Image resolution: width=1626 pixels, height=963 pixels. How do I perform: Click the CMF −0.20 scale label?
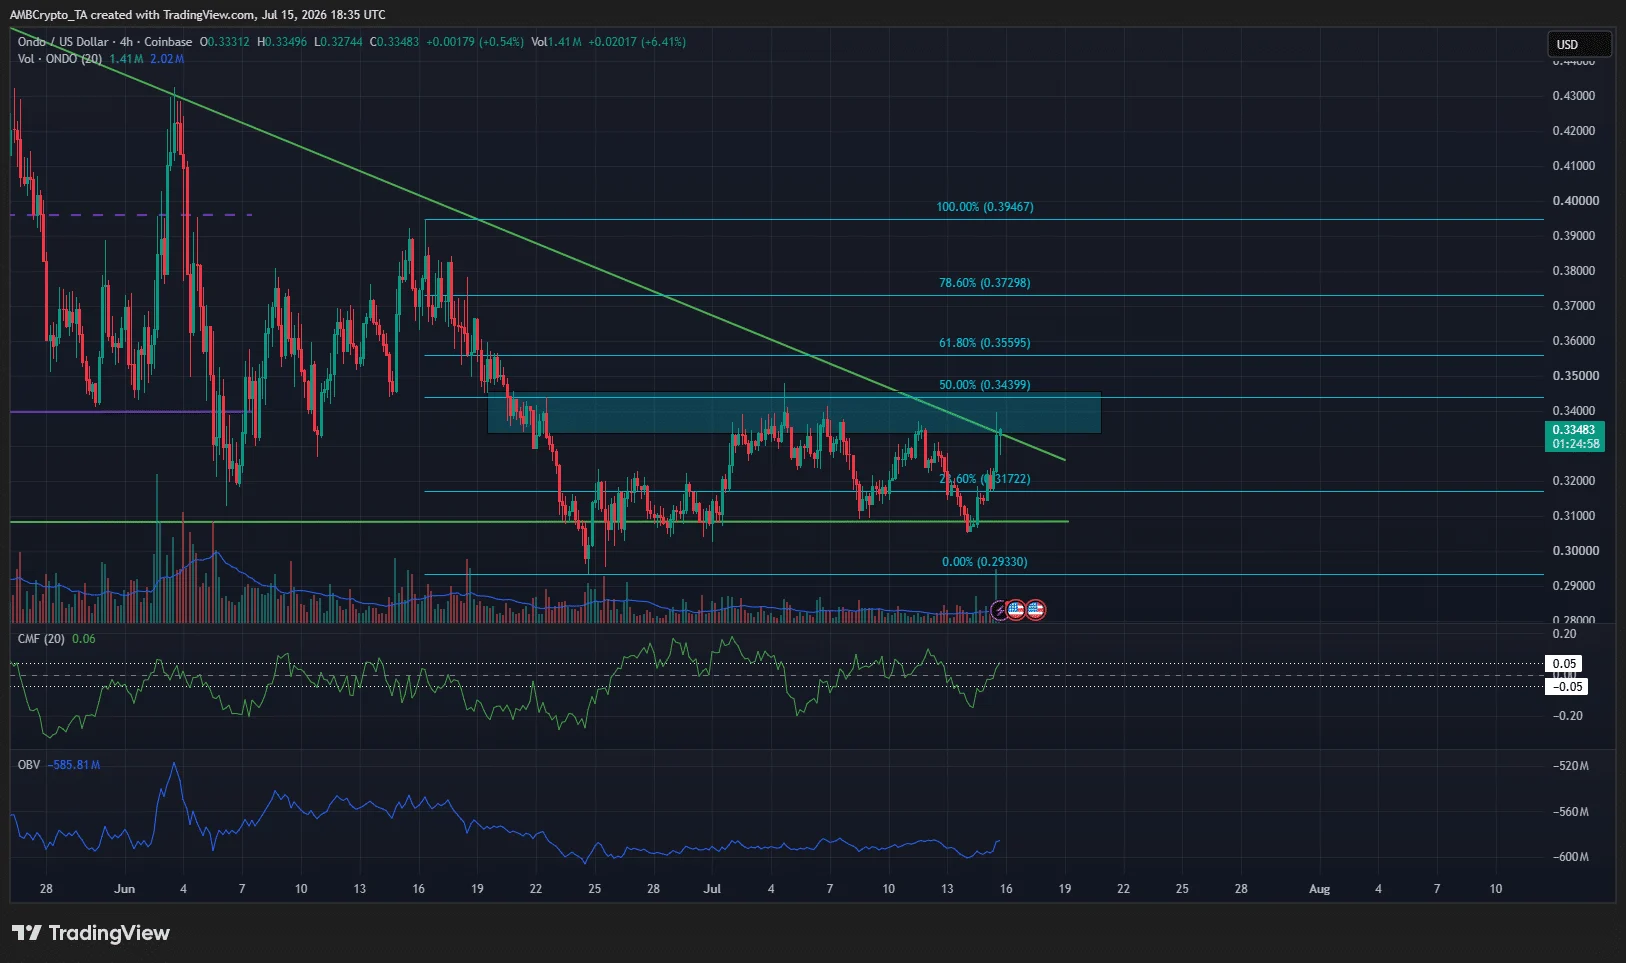click(x=1568, y=716)
